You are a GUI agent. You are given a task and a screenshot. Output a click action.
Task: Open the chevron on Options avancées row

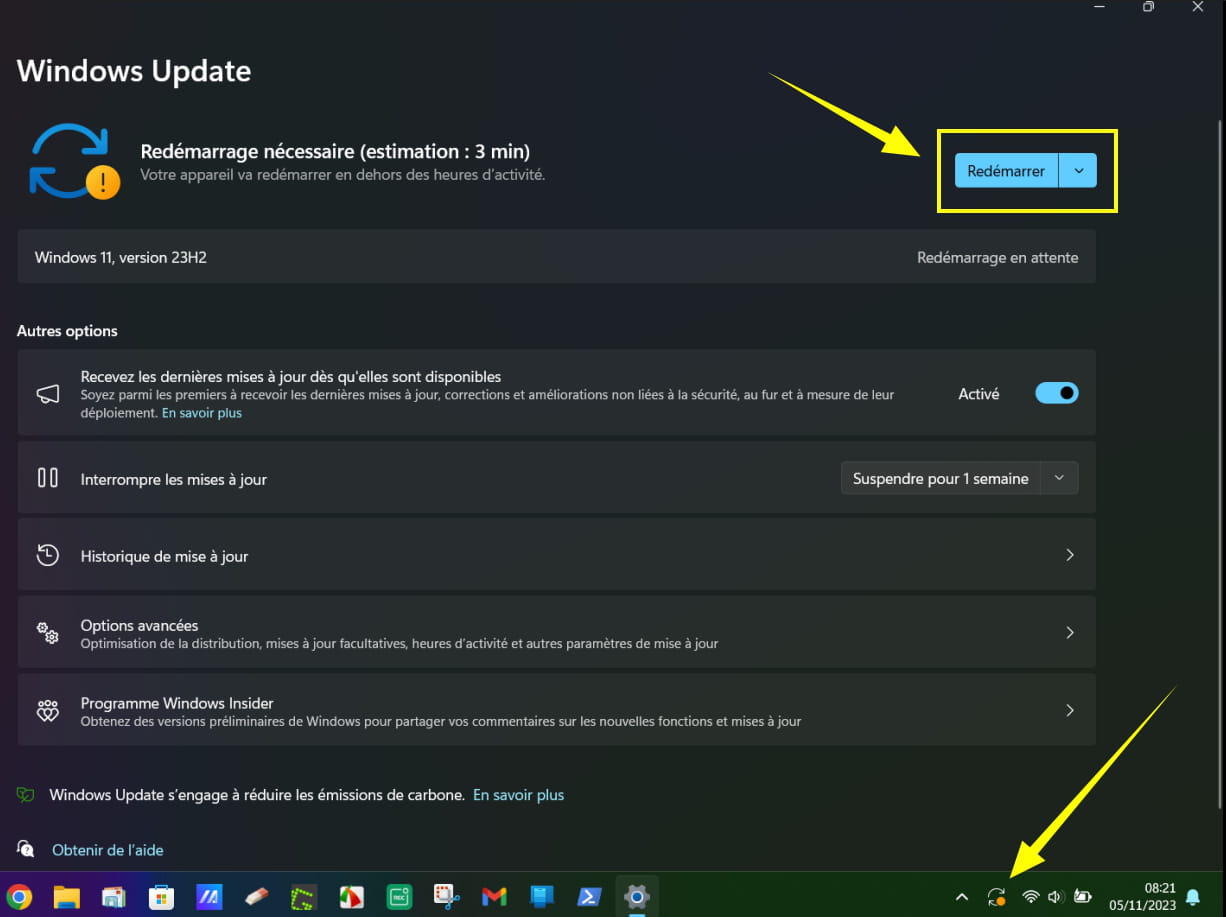(1070, 633)
